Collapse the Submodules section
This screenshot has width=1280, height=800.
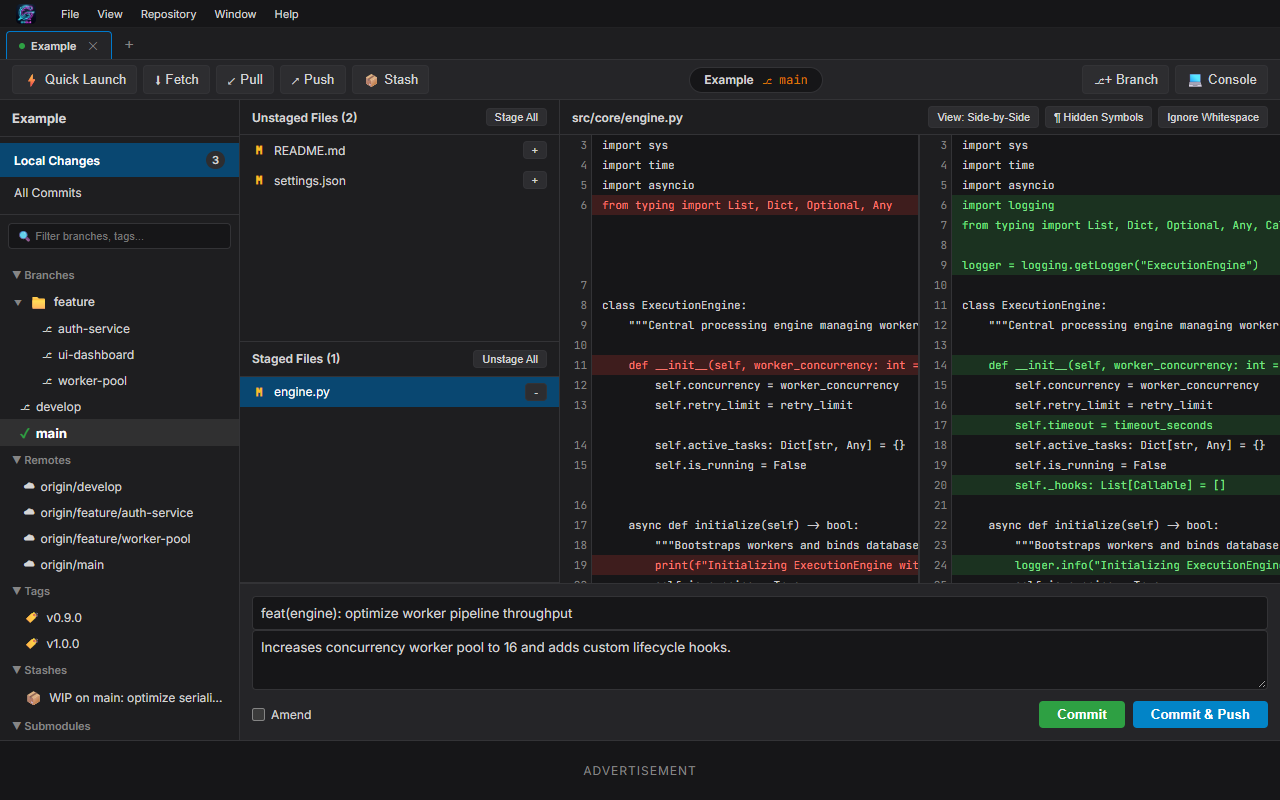click(17, 726)
